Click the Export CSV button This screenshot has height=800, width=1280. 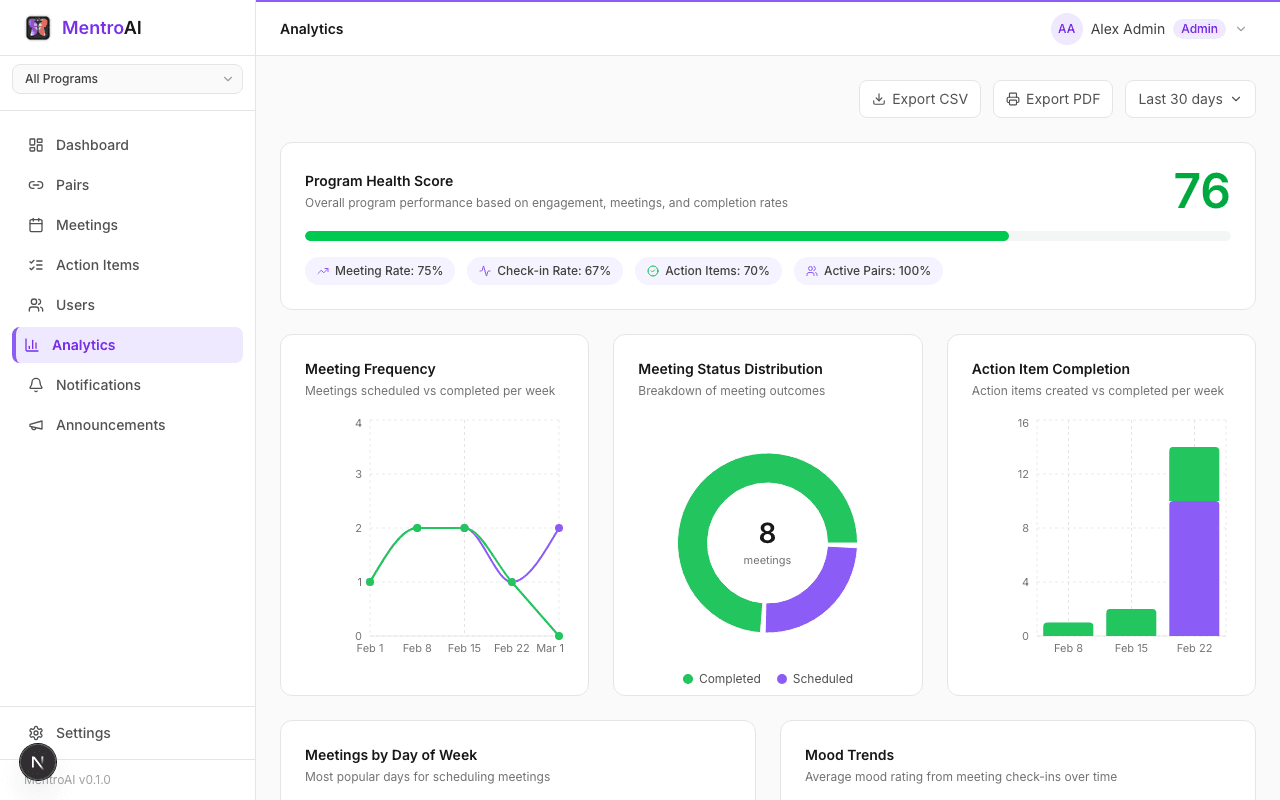(919, 98)
